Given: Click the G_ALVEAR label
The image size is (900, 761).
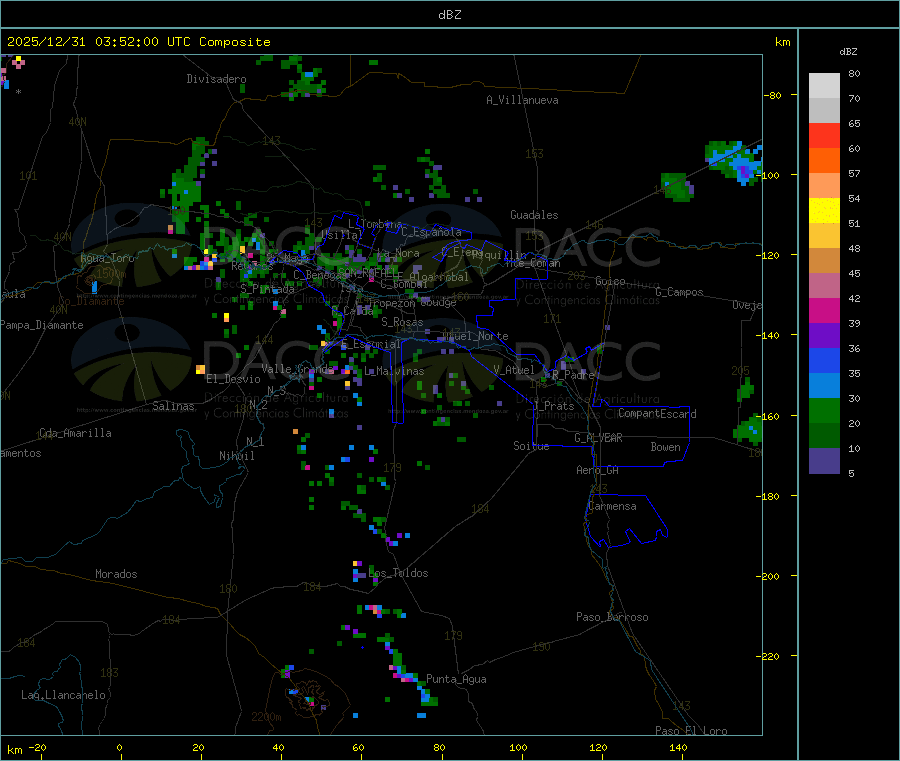Looking at the screenshot, I should coord(598,438).
